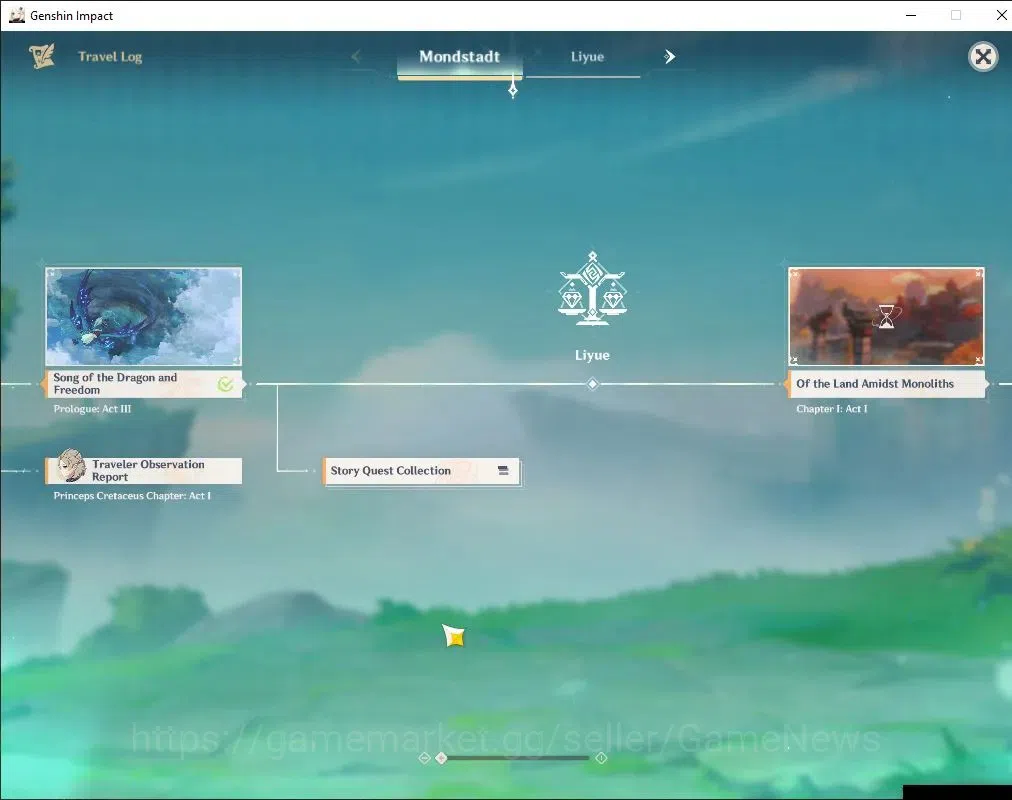The height and width of the screenshot is (800, 1012).
Task: Click the Travel Log title text
Action: pos(110,57)
